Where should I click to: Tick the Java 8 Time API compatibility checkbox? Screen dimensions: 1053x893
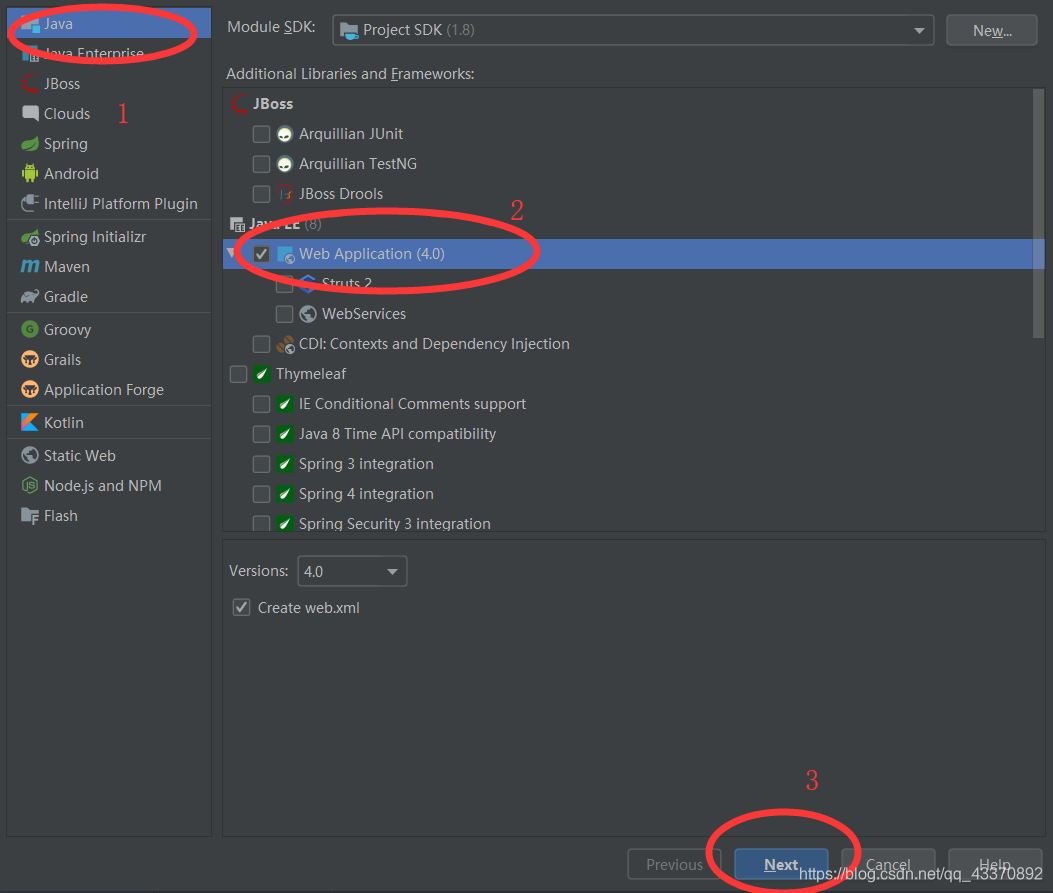[x=261, y=434]
